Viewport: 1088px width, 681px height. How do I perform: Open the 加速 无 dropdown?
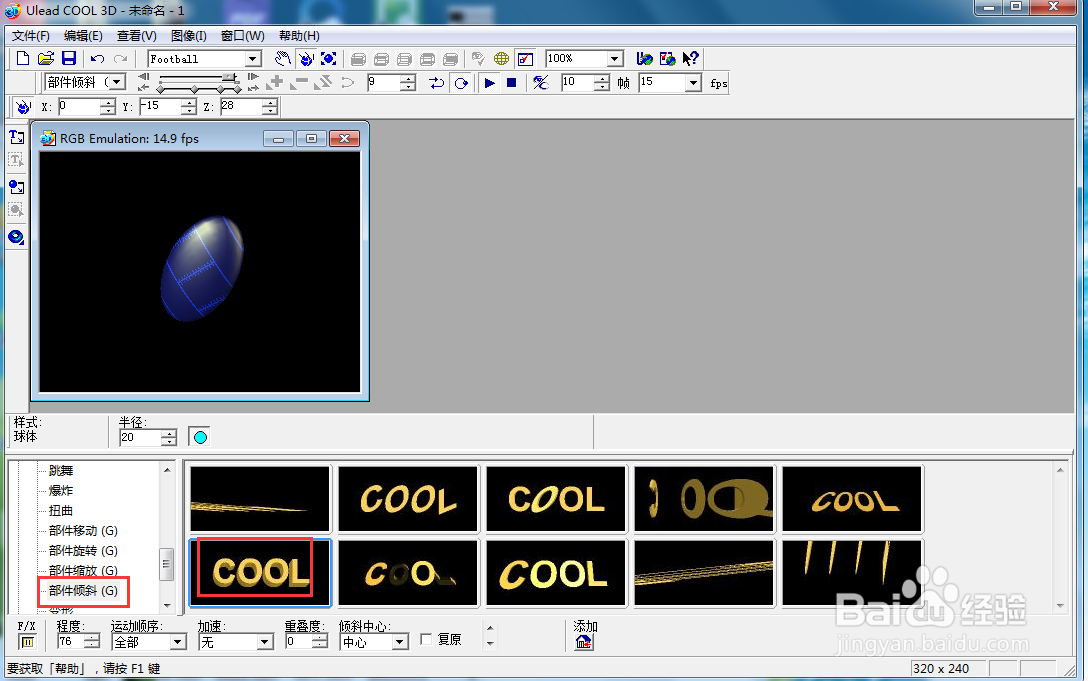click(264, 642)
